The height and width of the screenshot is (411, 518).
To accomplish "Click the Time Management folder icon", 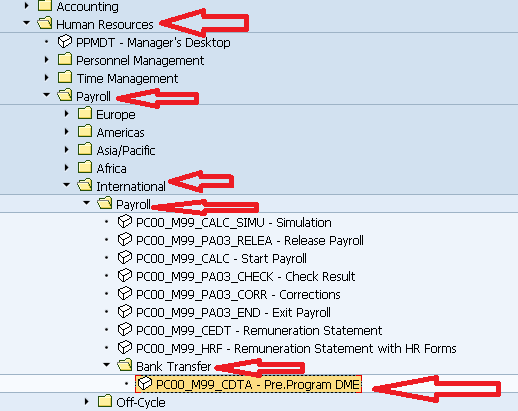I will click(65, 77).
